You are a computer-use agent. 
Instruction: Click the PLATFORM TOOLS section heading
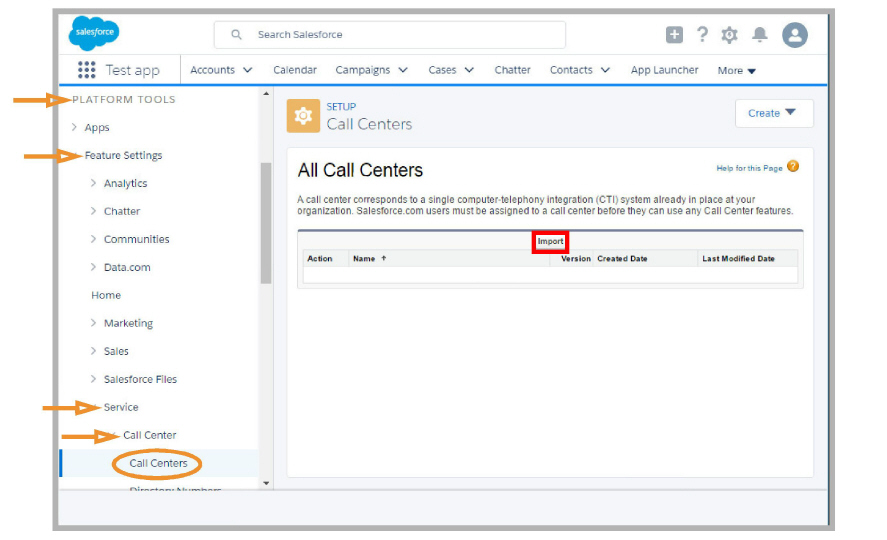point(124,100)
